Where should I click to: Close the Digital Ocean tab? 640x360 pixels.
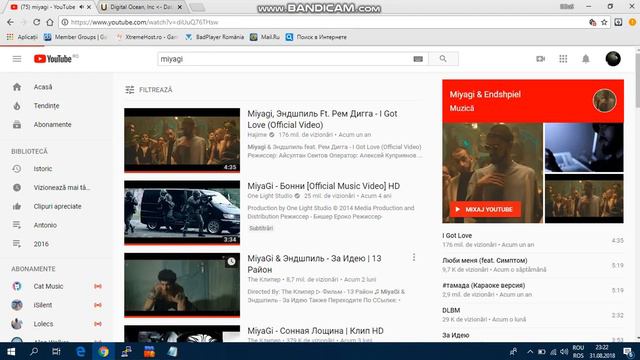pos(180,7)
